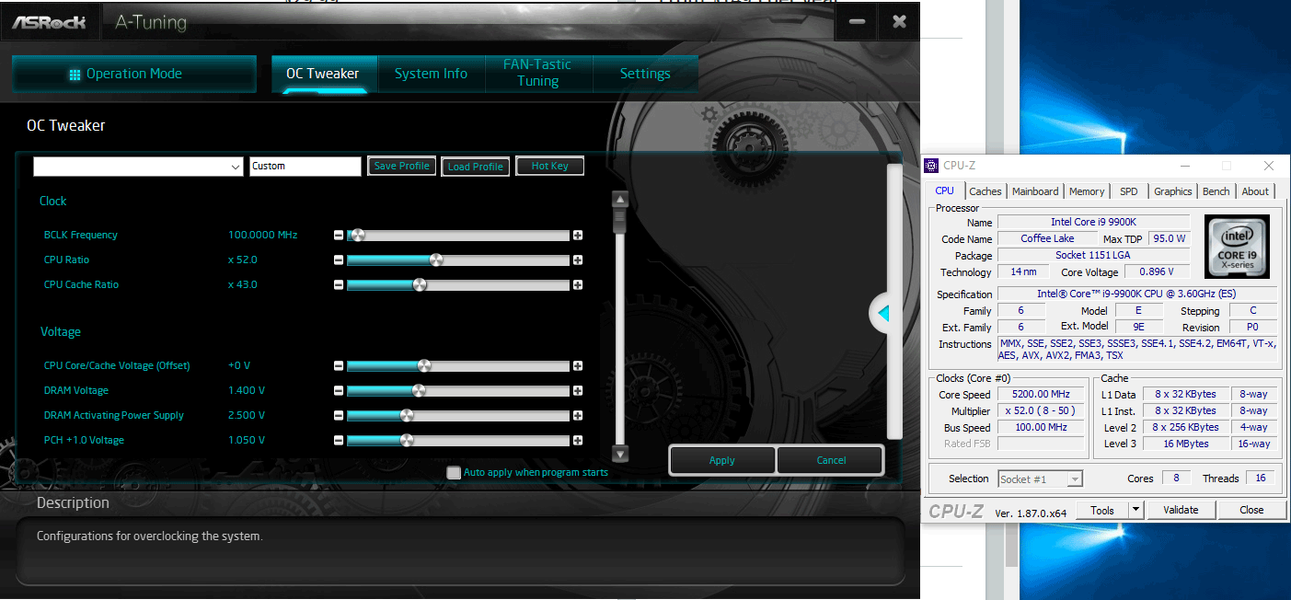Click the CPU Ratio slider handle
The image size is (1291, 600).
[436, 260]
